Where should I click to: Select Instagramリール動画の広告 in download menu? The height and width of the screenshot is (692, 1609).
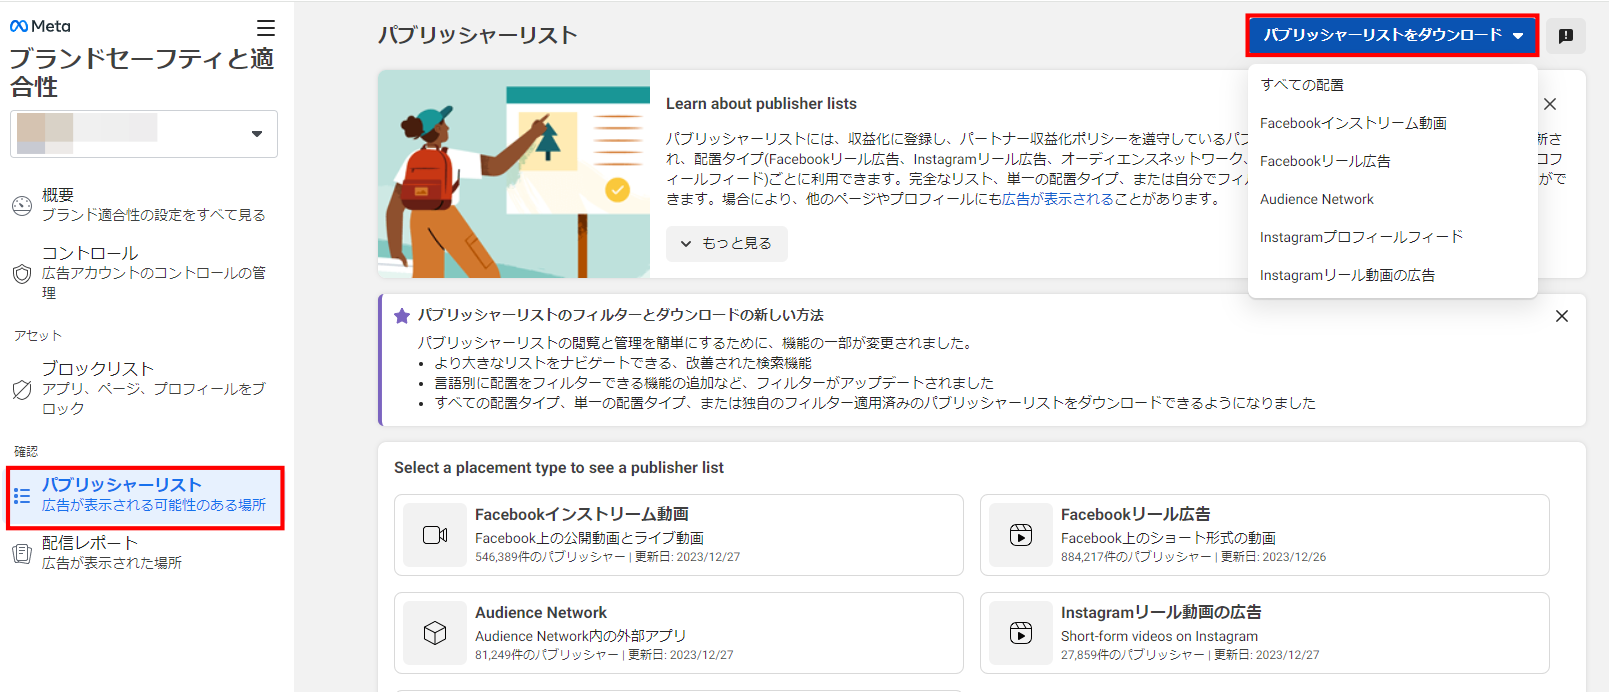(1347, 275)
